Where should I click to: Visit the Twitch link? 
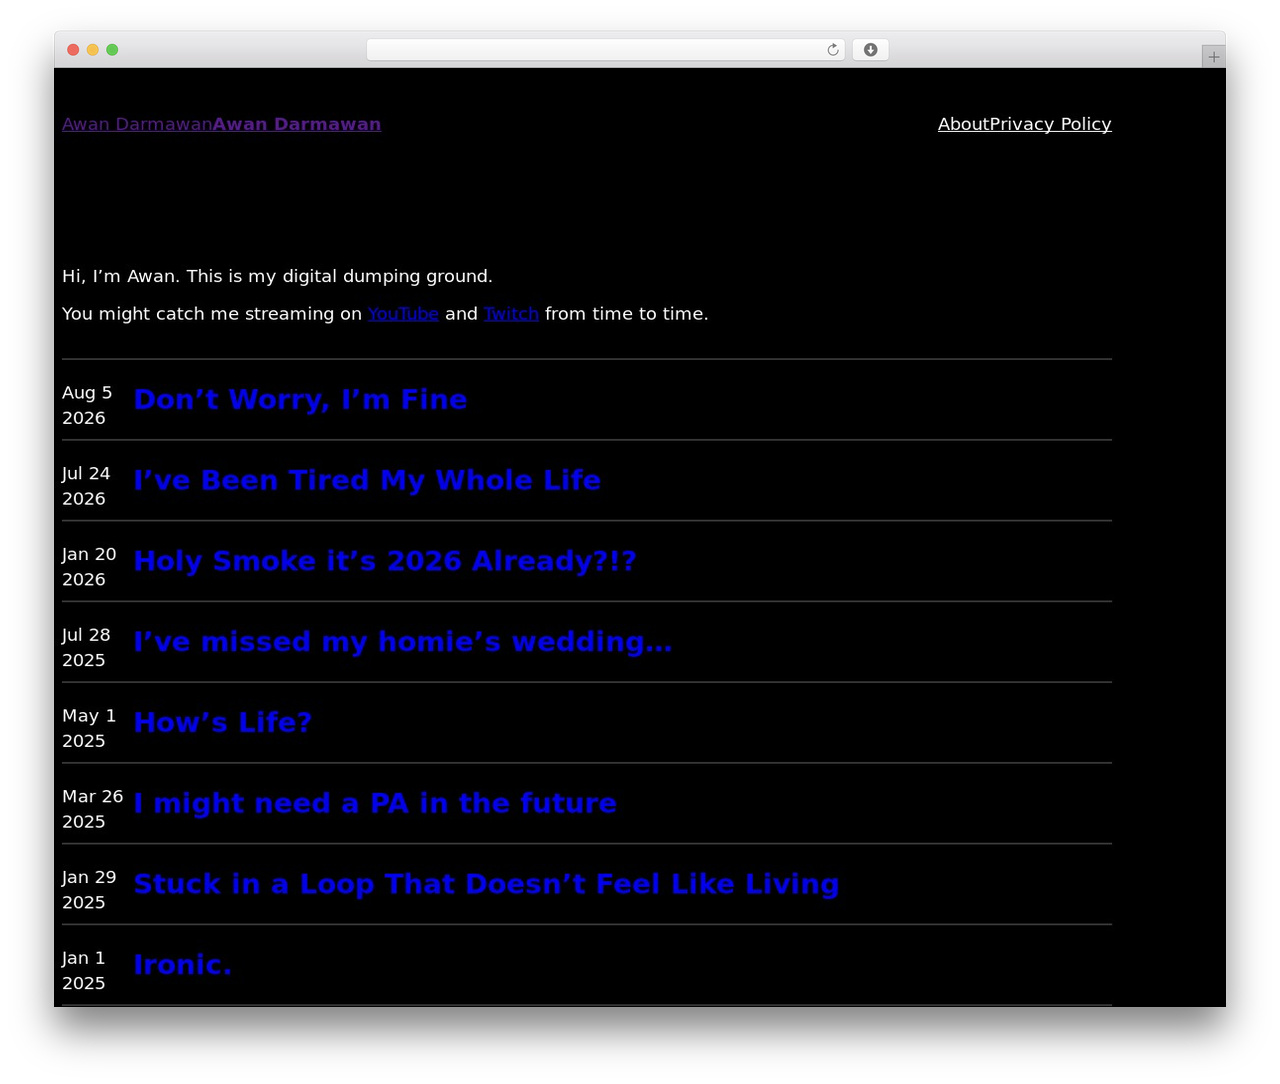coord(511,314)
